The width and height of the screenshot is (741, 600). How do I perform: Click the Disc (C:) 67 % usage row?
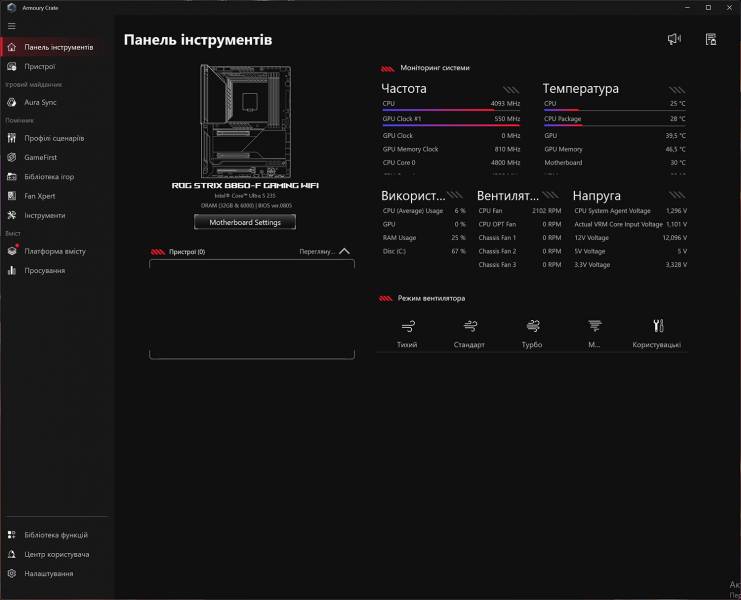click(424, 251)
